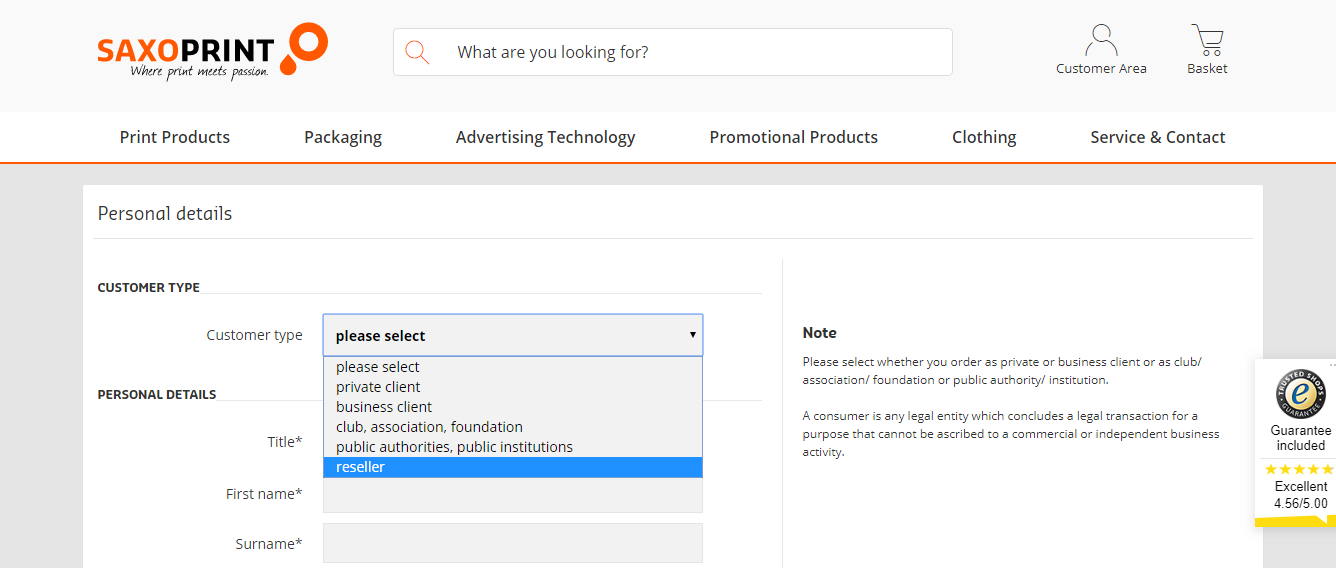Image resolution: width=1336 pixels, height=568 pixels.
Task: Collapse the Customer type dropdown arrow
Action: 692,335
